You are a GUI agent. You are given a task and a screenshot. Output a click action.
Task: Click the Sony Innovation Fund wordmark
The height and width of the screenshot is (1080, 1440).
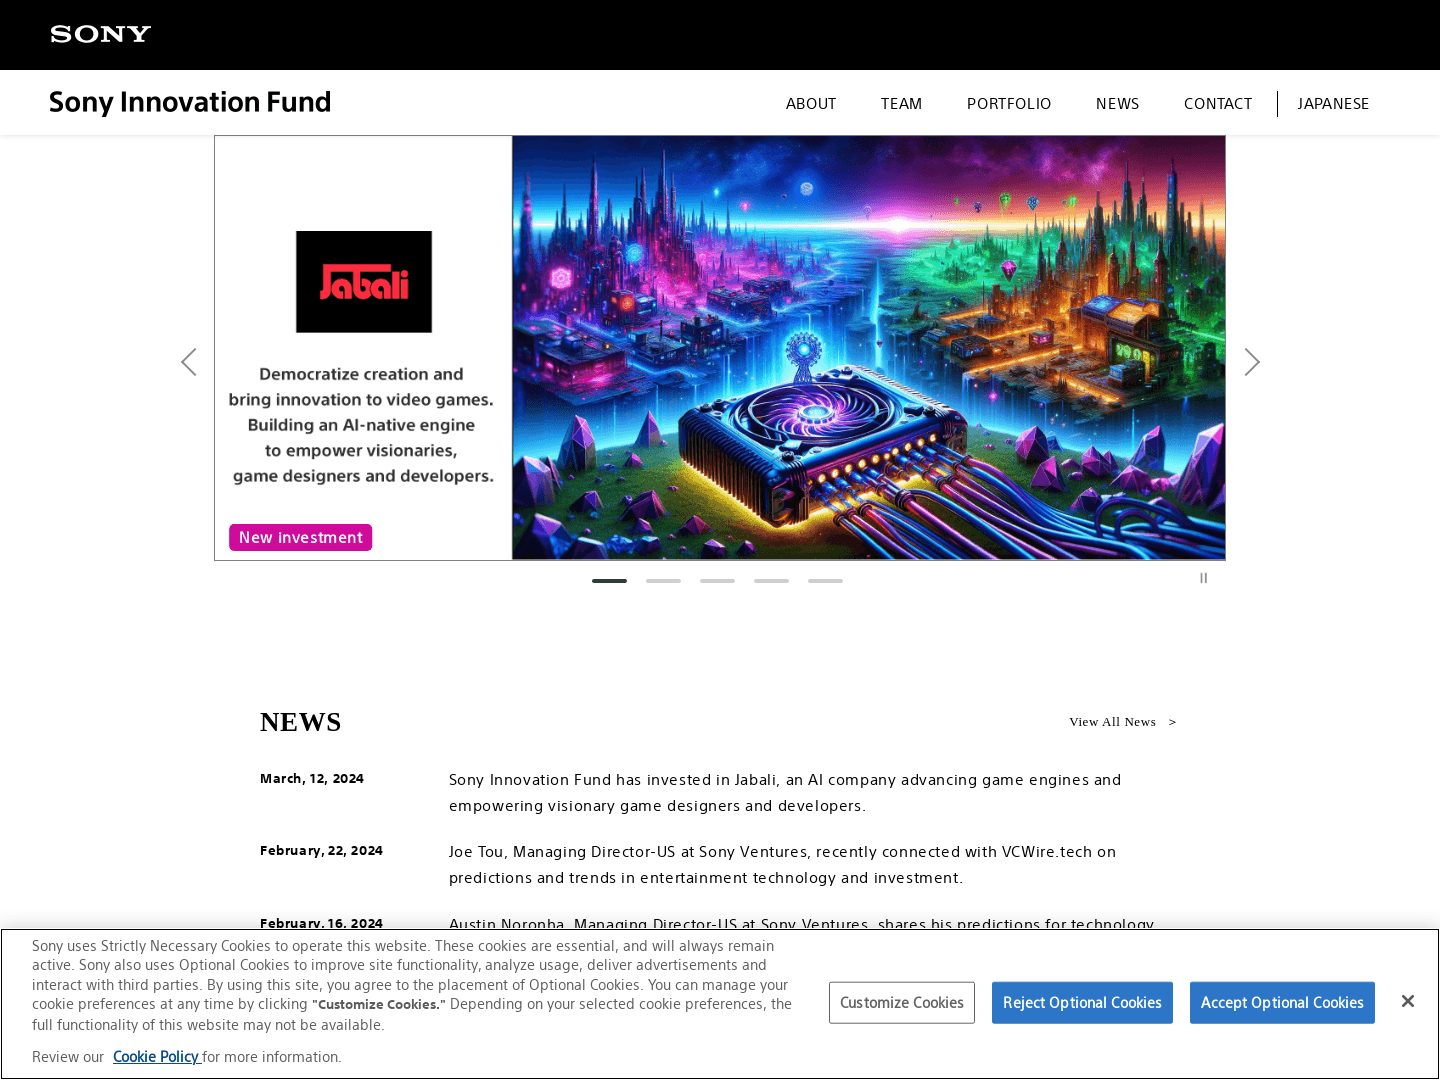[189, 102]
